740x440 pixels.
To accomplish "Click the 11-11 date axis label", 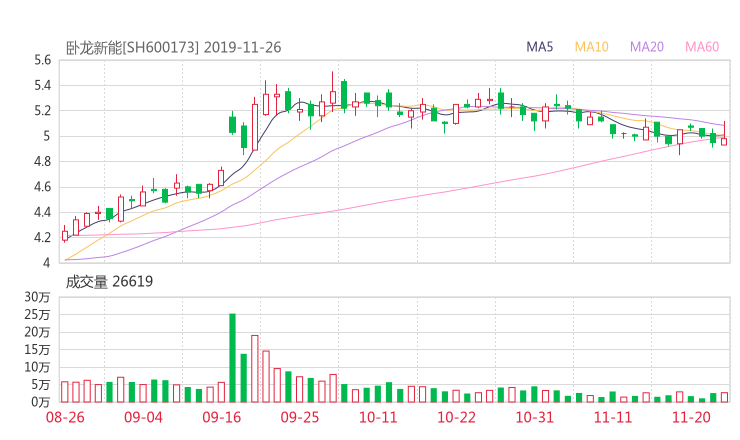I will pos(613,417).
